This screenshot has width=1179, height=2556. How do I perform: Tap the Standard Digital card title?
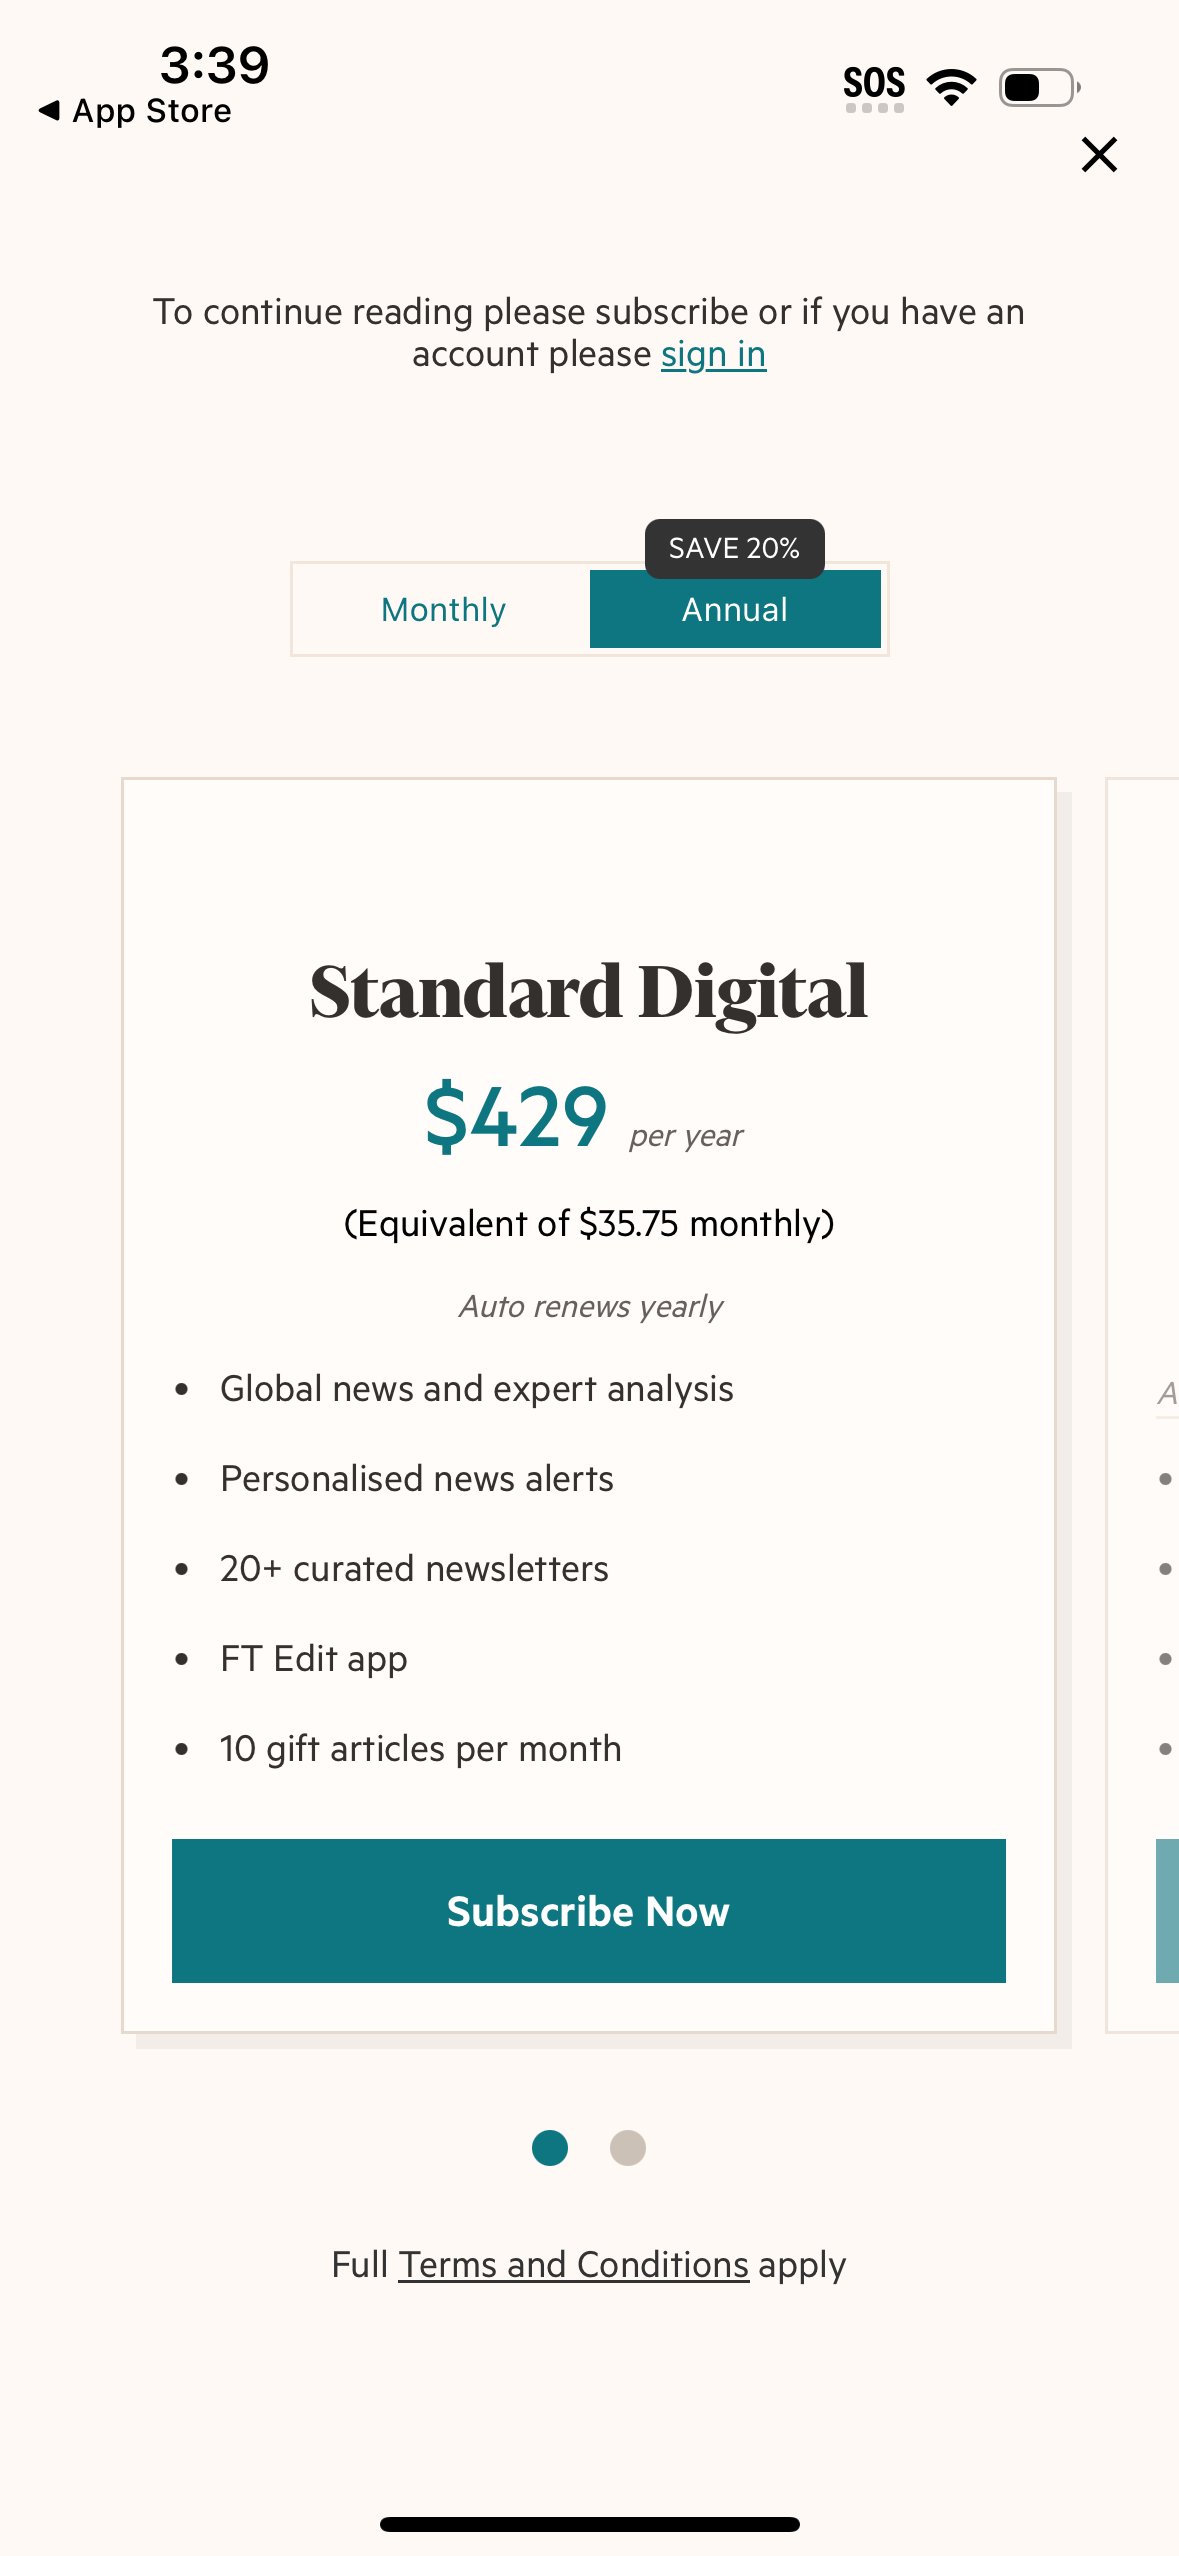(x=589, y=990)
